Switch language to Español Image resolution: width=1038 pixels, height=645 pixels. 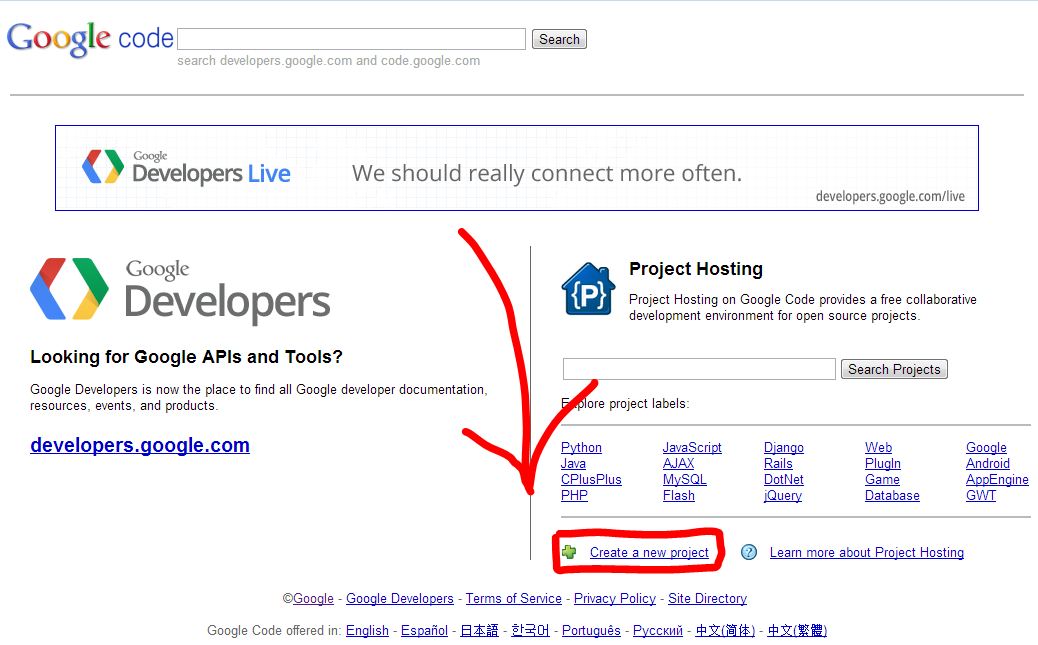(x=424, y=630)
